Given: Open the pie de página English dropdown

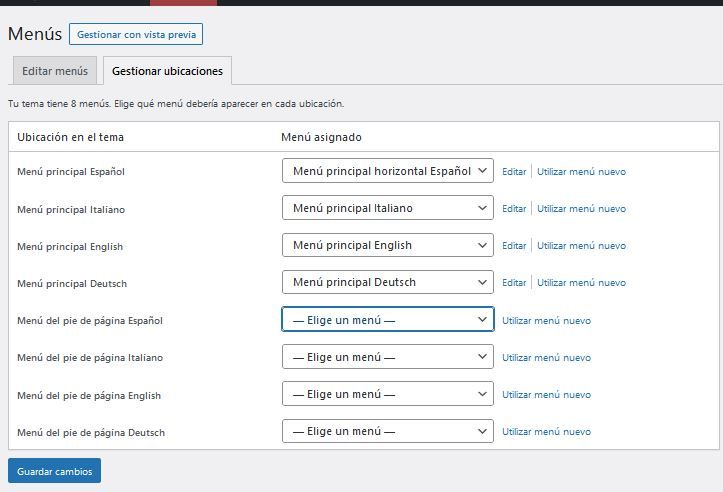Looking at the screenshot, I should [x=388, y=394].
